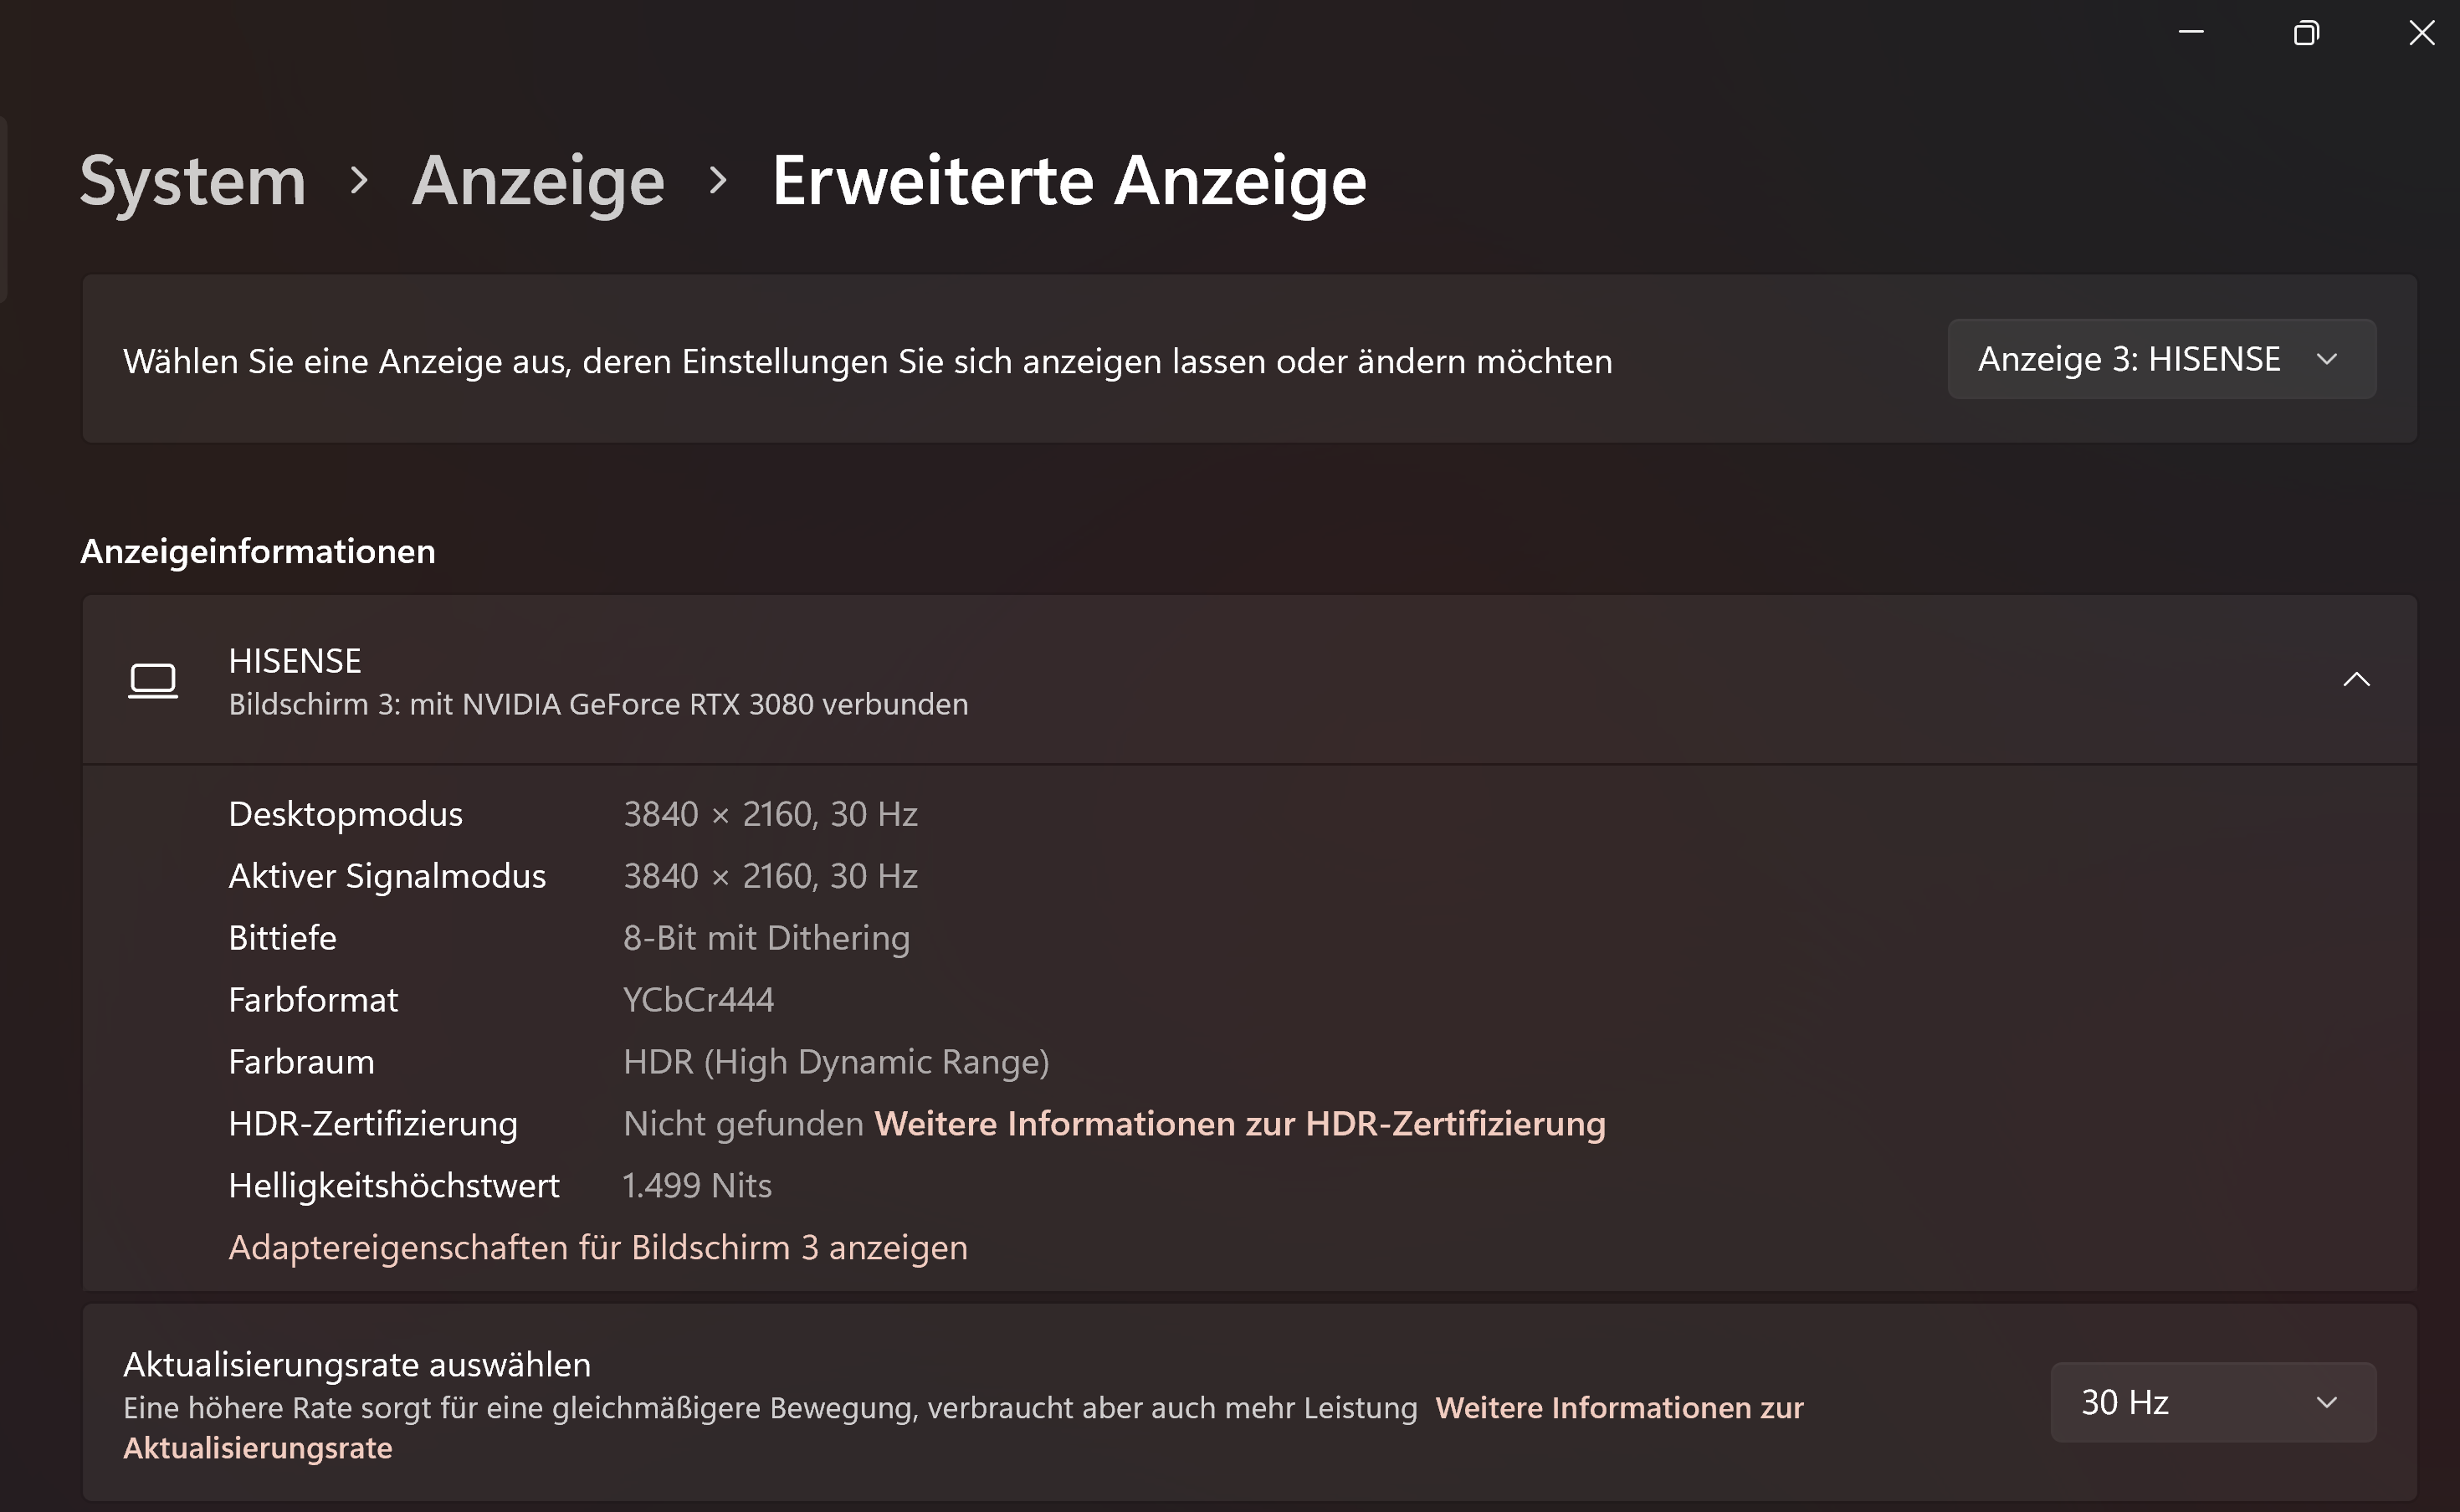Click the HISENSE laptop display icon
2460x1512 pixels.
pyautogui.click(x=153, y=680)
